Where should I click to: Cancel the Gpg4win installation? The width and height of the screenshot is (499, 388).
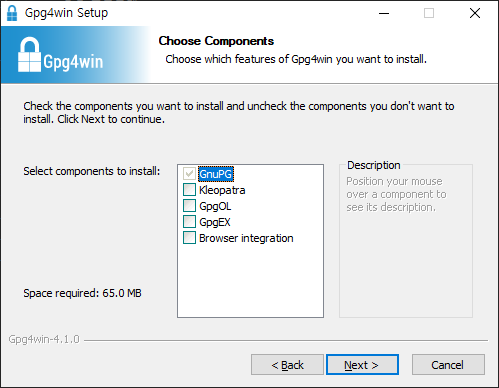(x=448, y=365)
